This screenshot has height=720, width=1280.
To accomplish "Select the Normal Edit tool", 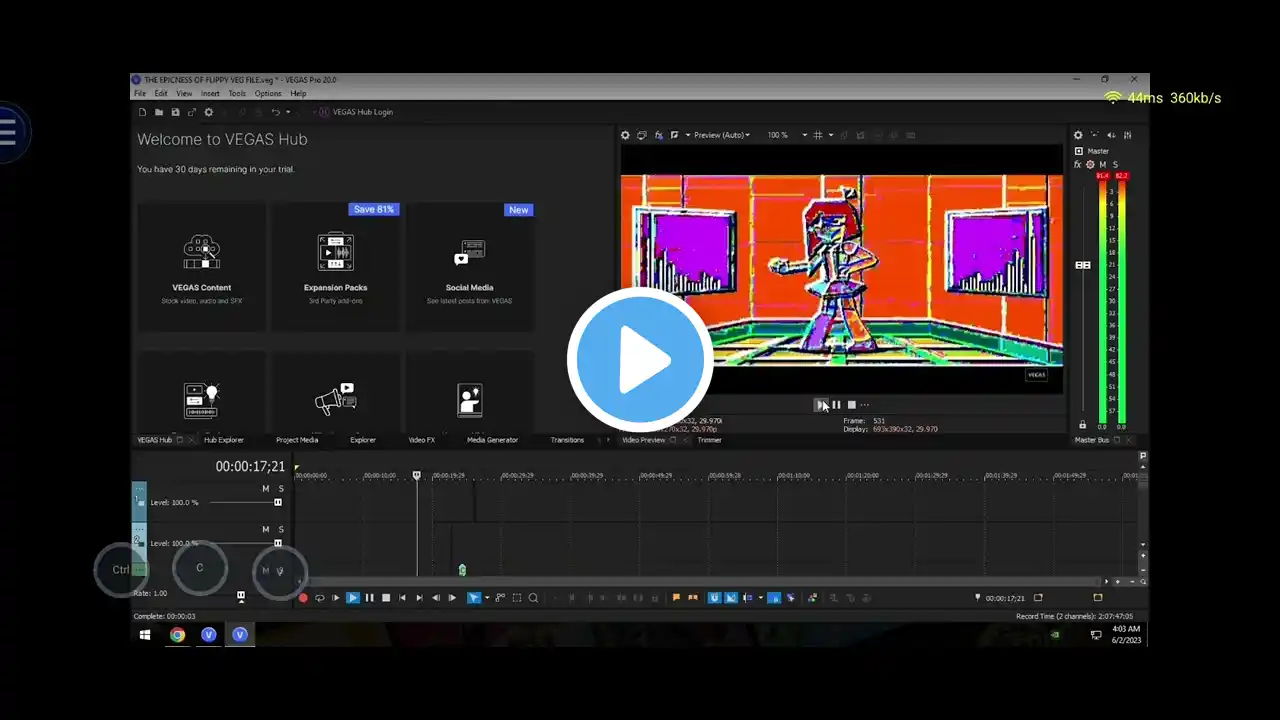I will pos(474,598).
